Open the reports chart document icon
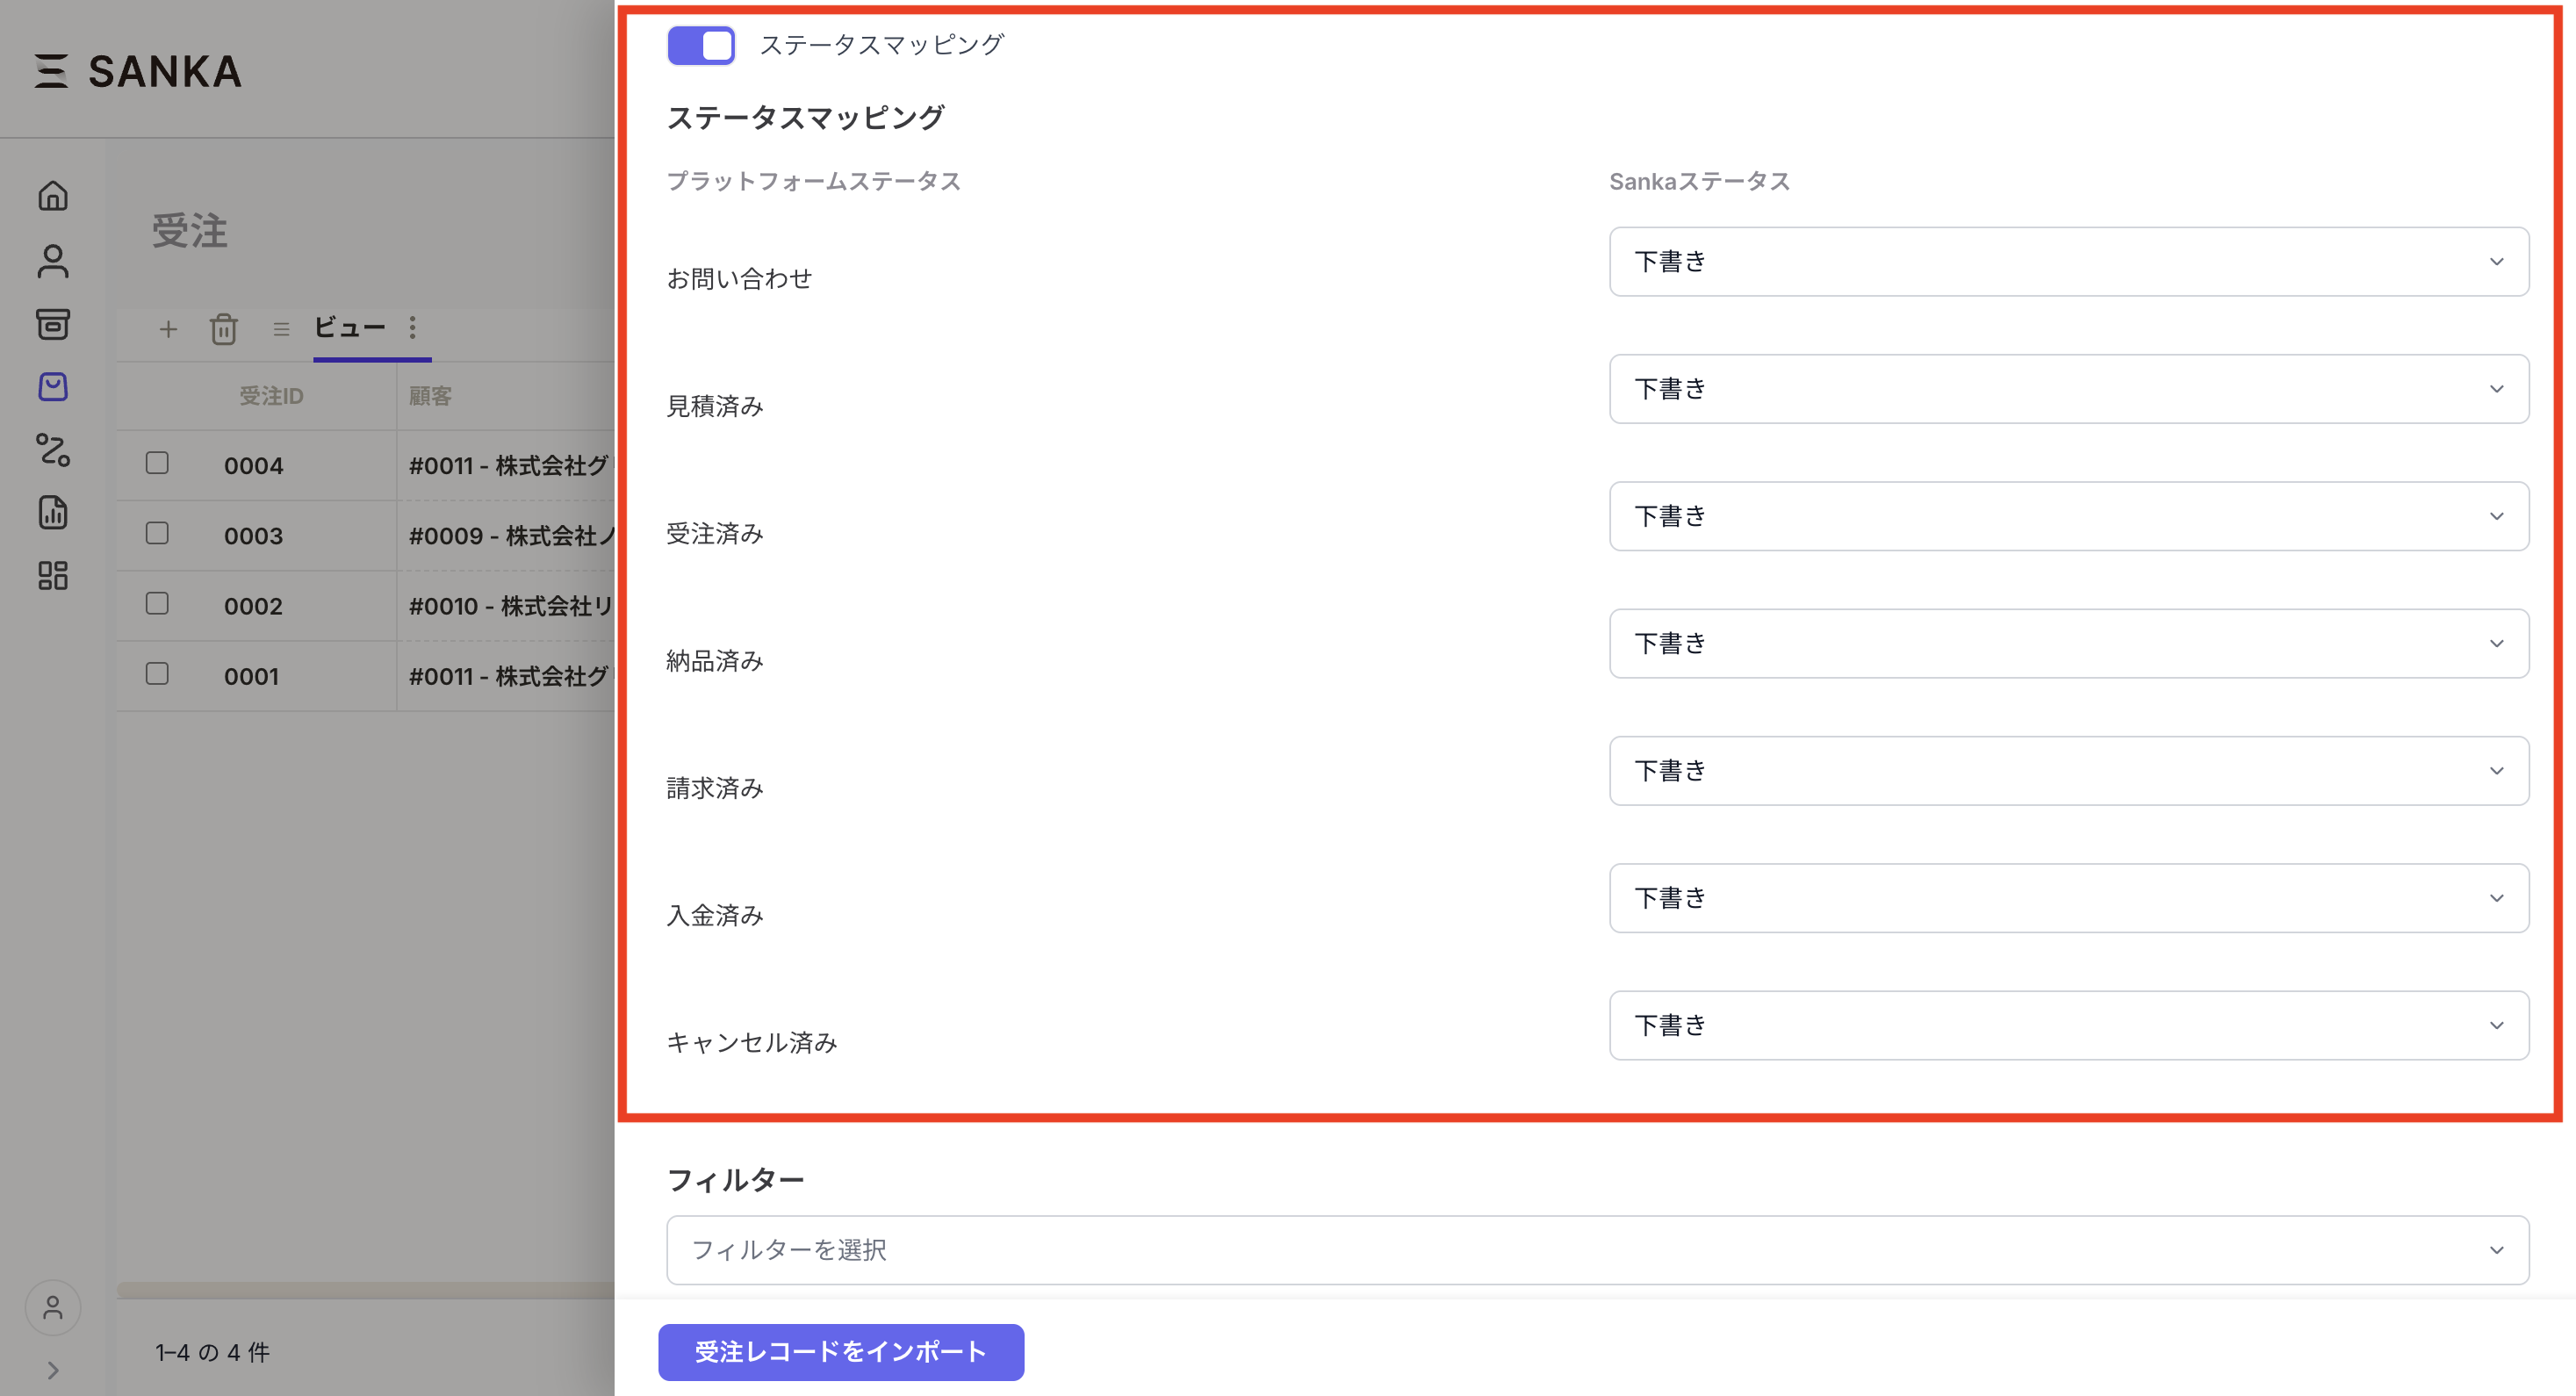Image resolution: width=2576 pixels, height=1396 pixels. [53, 513]
